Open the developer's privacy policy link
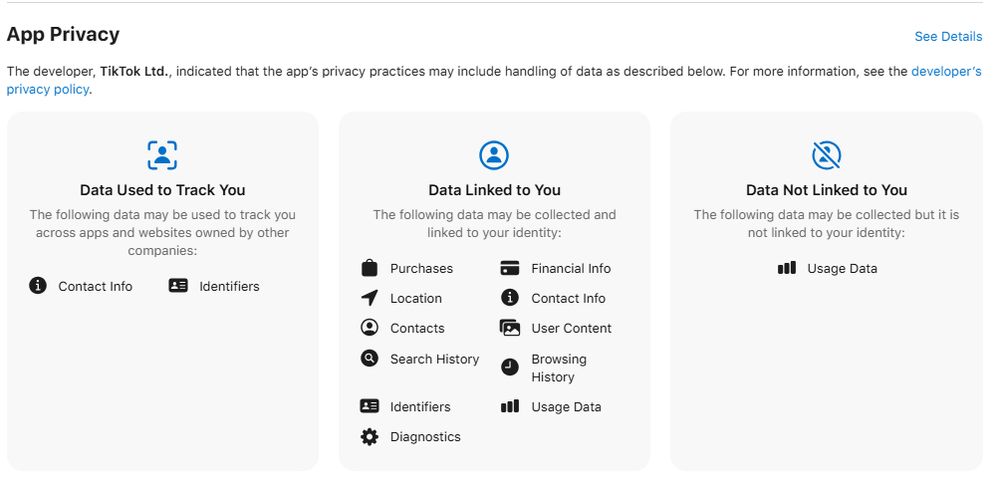The height and width of the screenshot is (486, 1000). point(945,72)
